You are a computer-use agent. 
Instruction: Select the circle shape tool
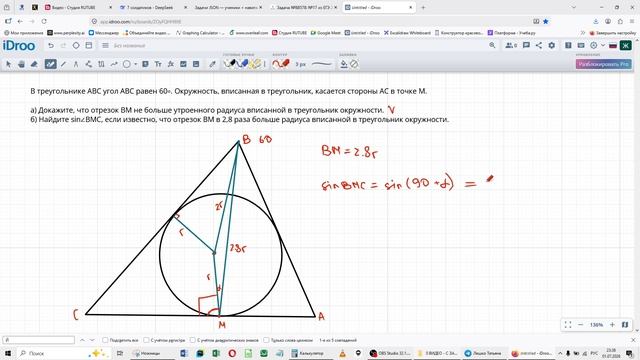(127, 64)
